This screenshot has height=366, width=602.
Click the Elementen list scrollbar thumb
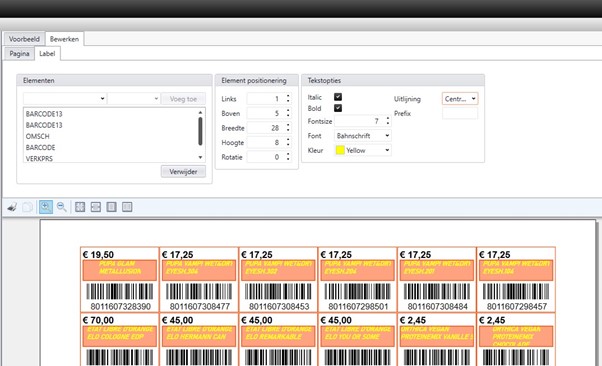pos(200,131)
